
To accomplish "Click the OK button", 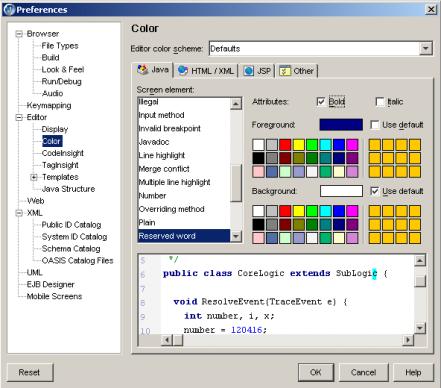I will coord(316,372).
